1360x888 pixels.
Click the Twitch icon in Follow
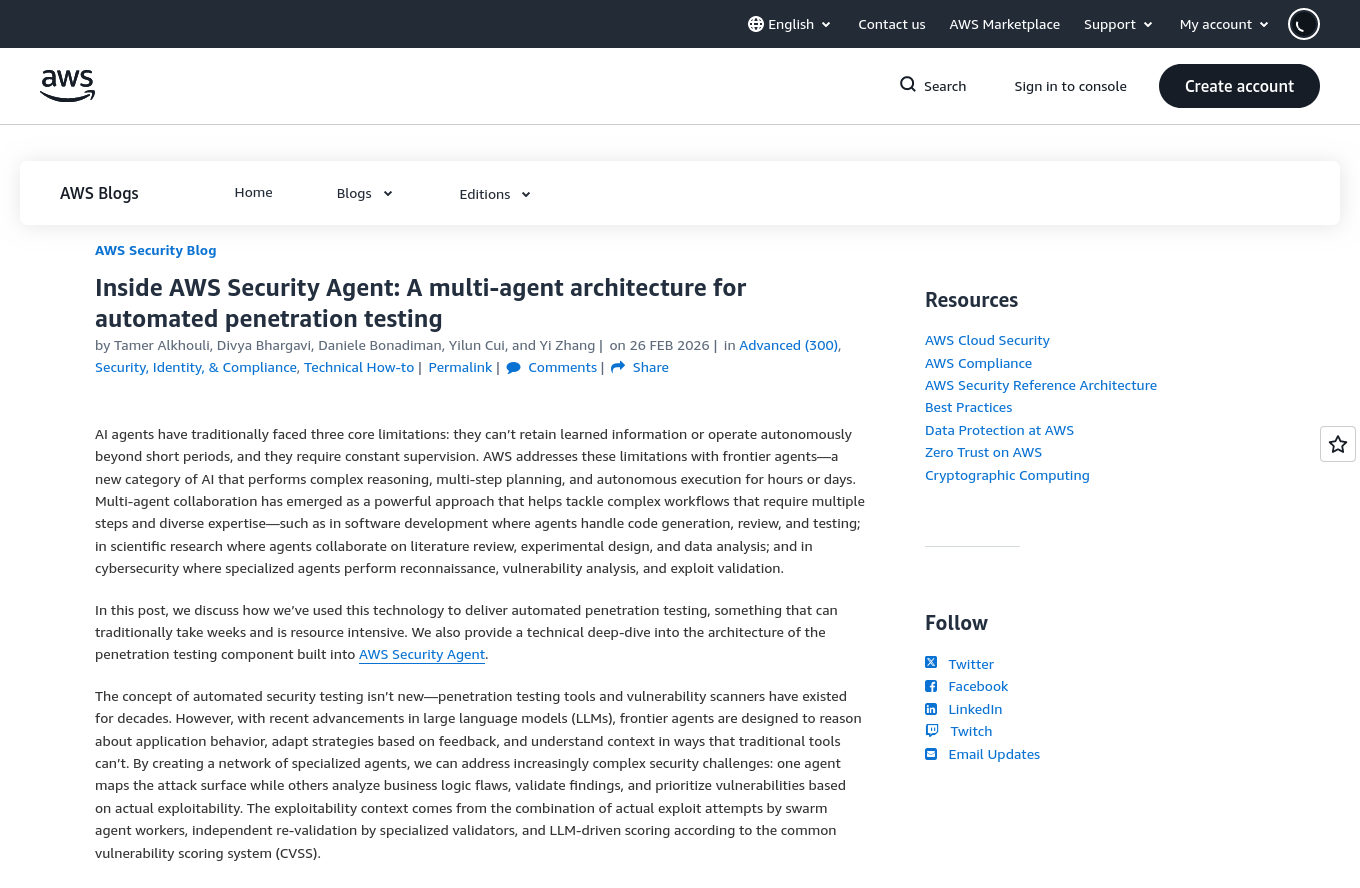point(932,731)
